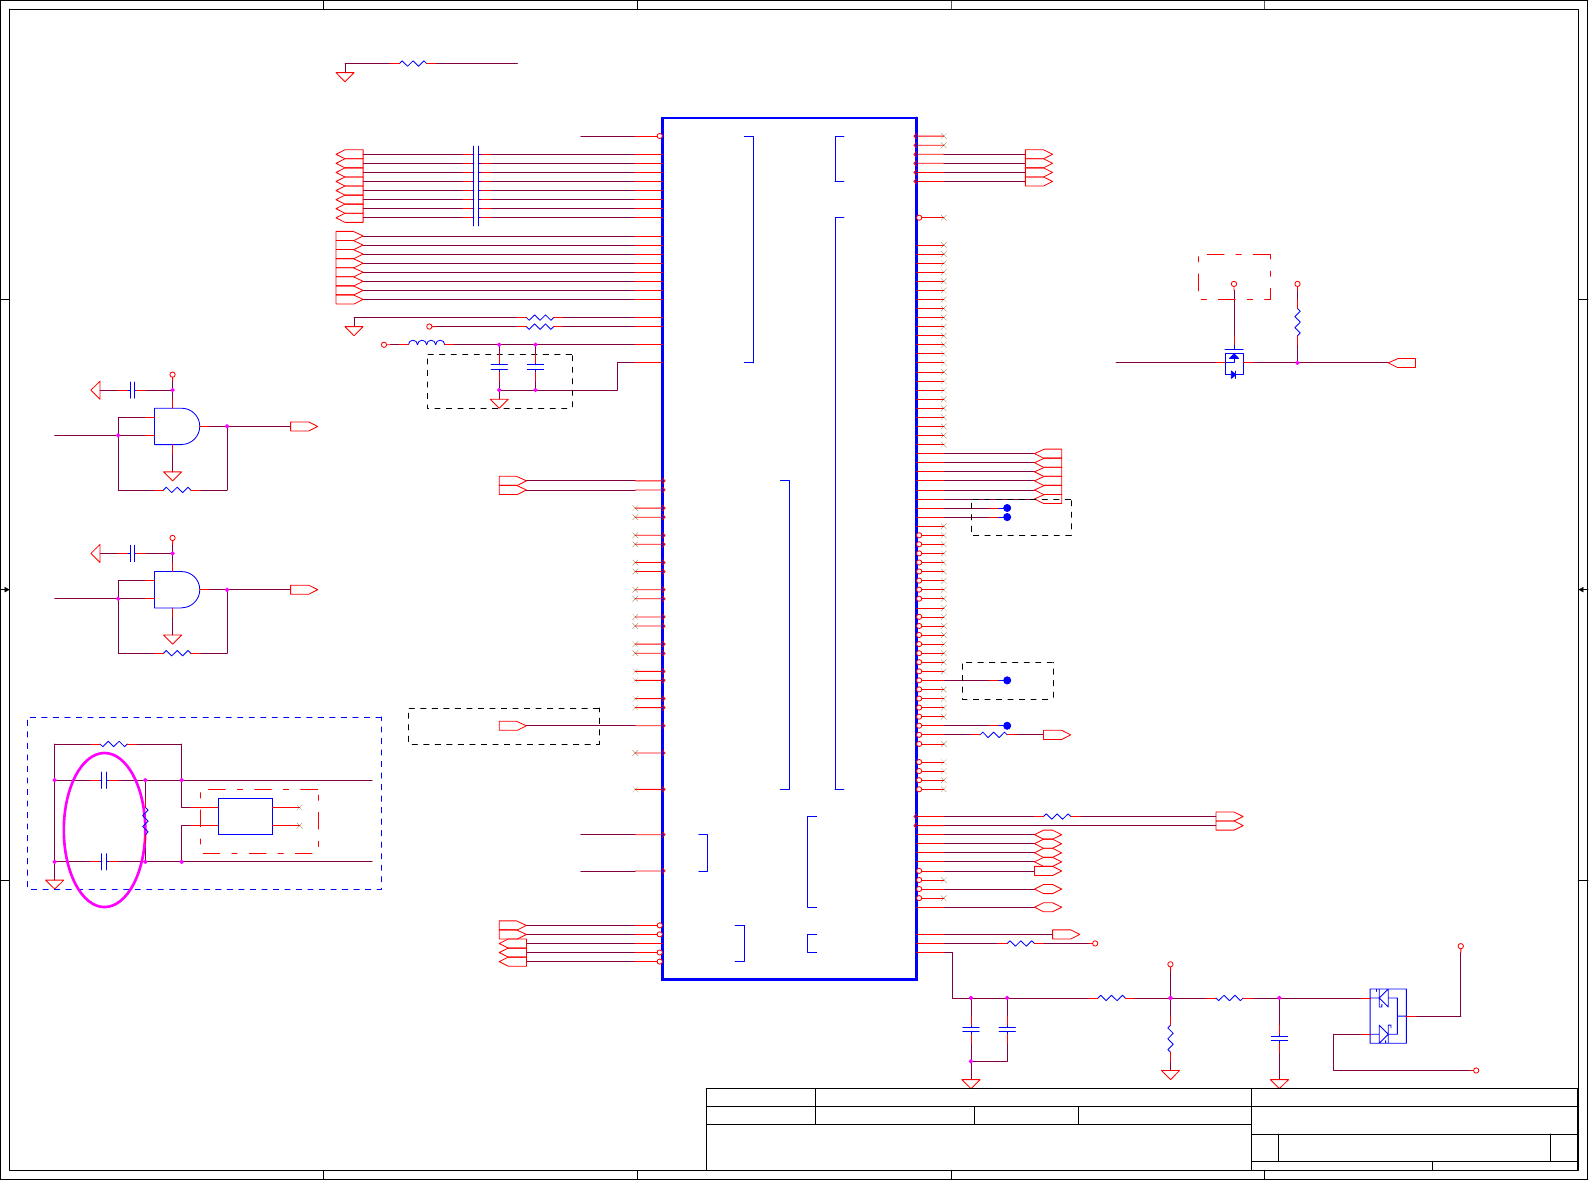Image resolution: width=1589 pixels, height=1180 pixels.
Task: Click the capacitor above the upper AND gate
Action: click(x=132, y=390)
